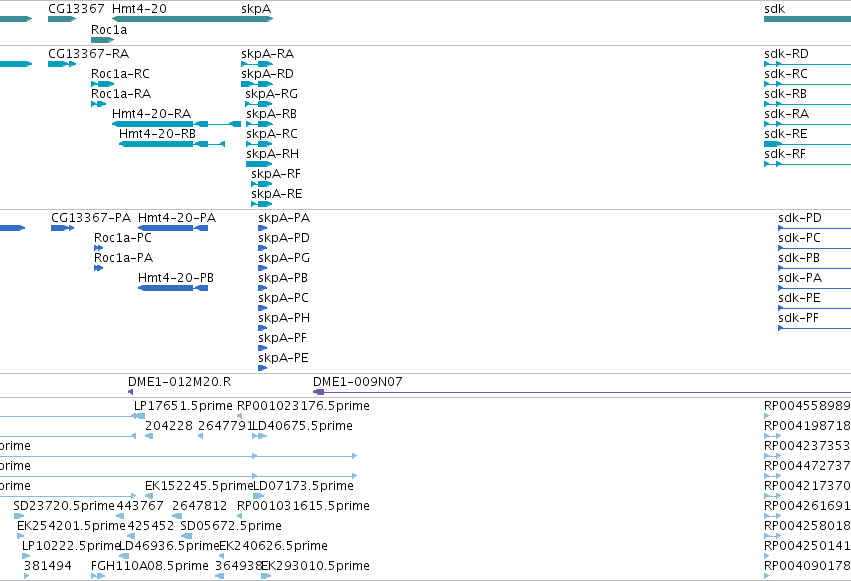Image resolution: width=851 pixels, height=581 pixels.
Task: Select the CG13367 gene feature label
Action: pos(76,9)
